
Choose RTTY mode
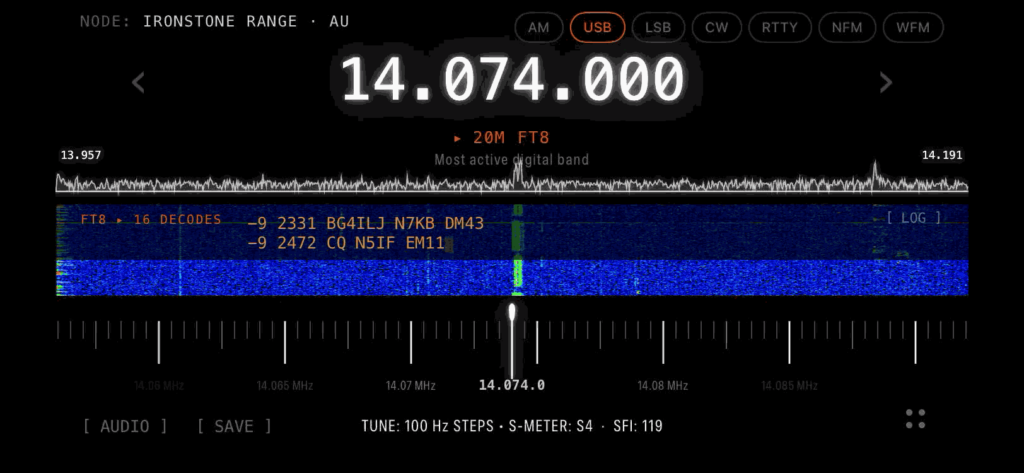tap(780, 27)
